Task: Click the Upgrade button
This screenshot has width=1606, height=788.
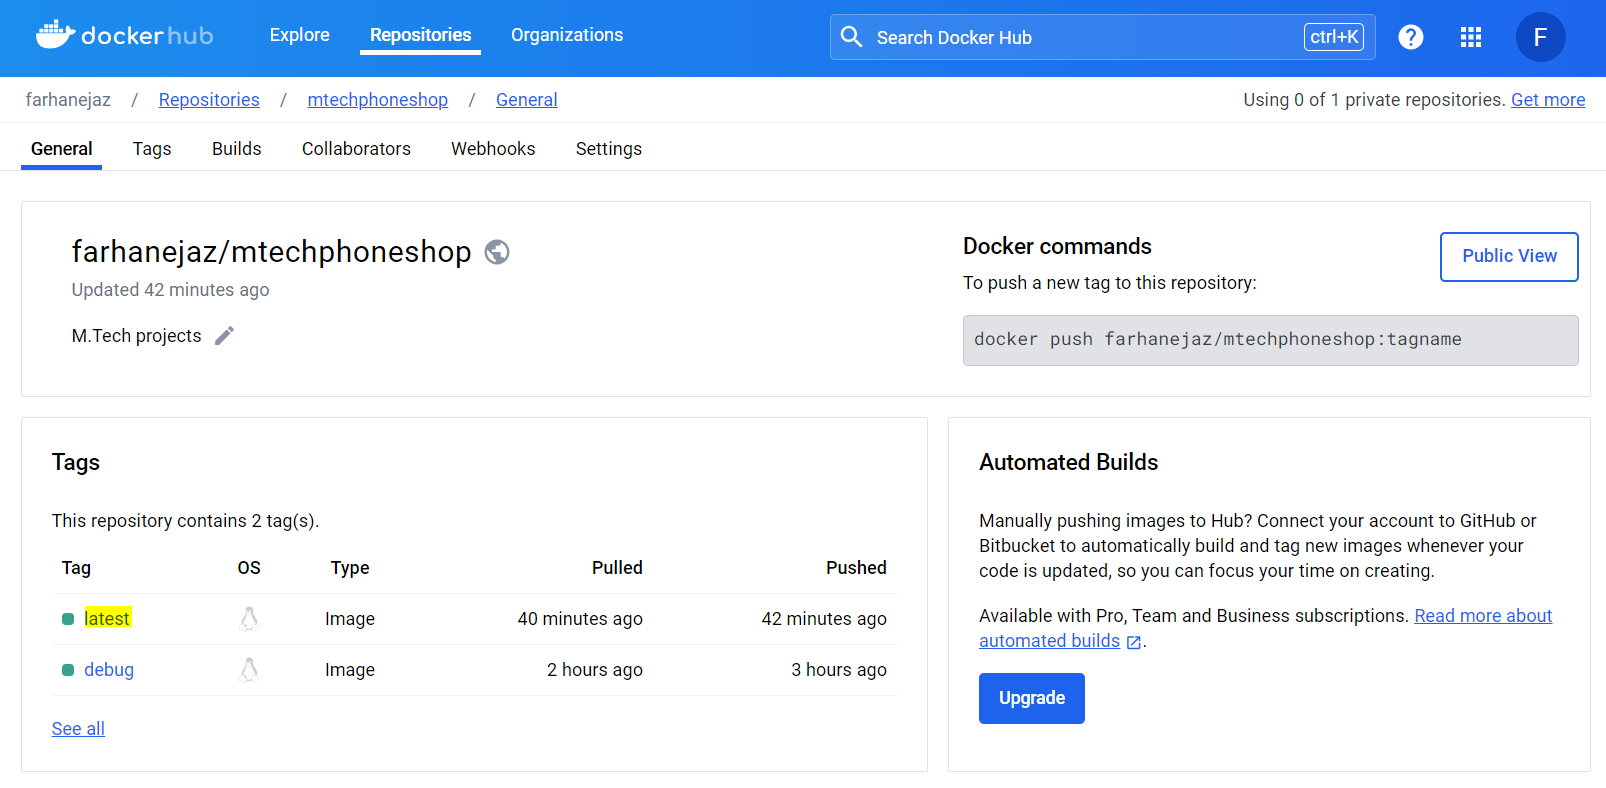Action: coord(1032,698)
